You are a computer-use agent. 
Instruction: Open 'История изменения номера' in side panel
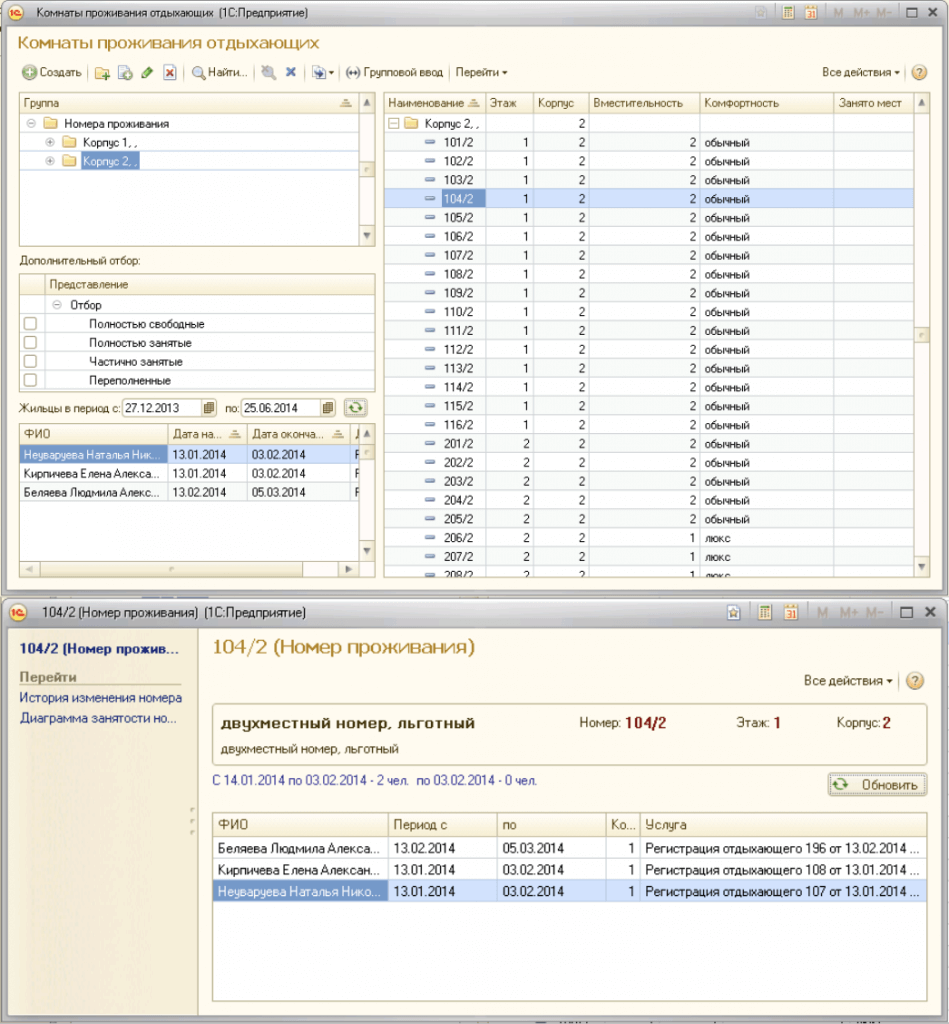click(x=100, y=698)
